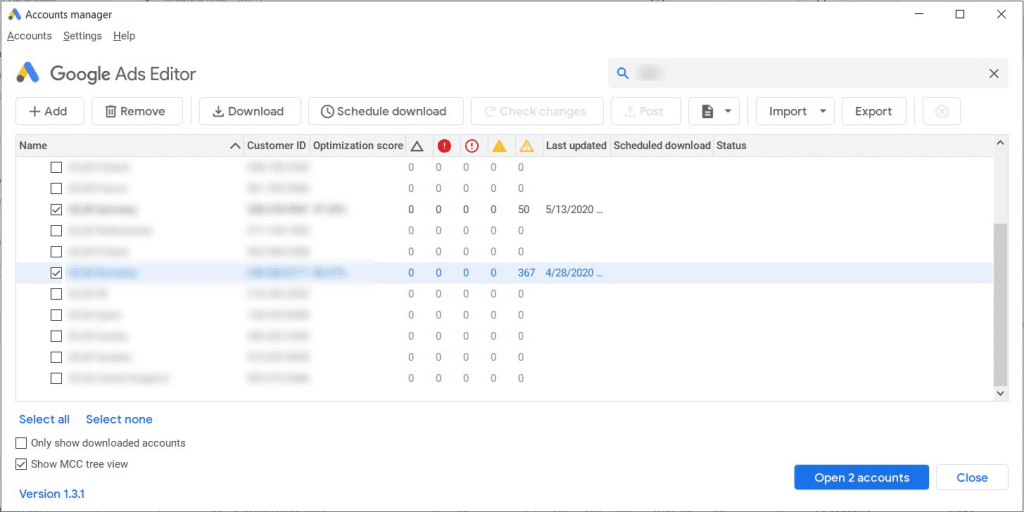Select the cell showing 367 warnings
Image resolution: width=1024 pixels, height=512 pixels.
(x=526, y=273)
